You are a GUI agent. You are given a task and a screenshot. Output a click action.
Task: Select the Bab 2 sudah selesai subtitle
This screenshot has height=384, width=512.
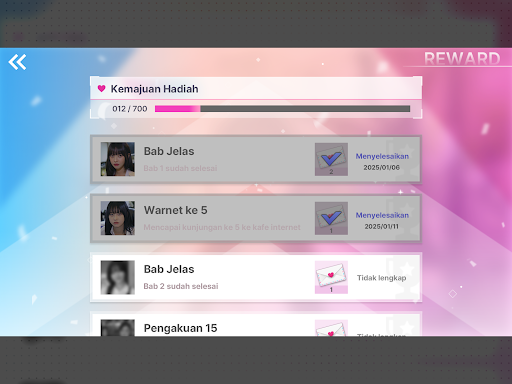tap(181, 286)
